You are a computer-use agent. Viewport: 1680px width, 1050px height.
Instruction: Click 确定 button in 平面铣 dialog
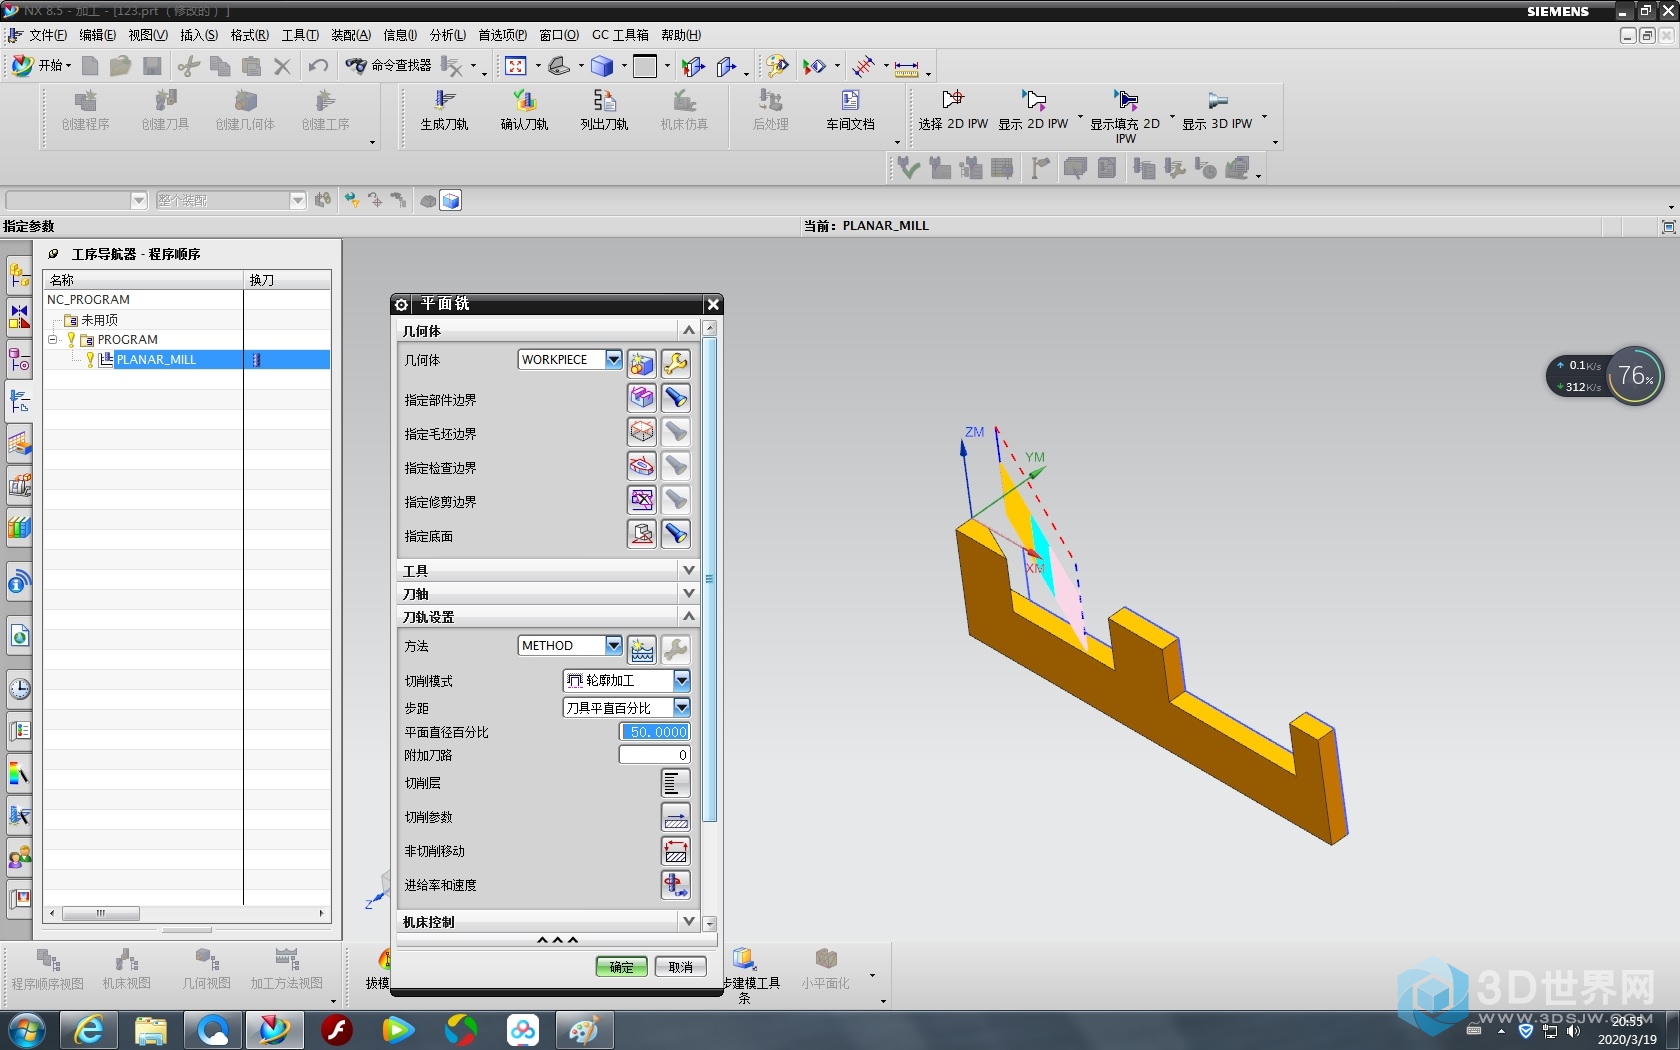point(622,967)
